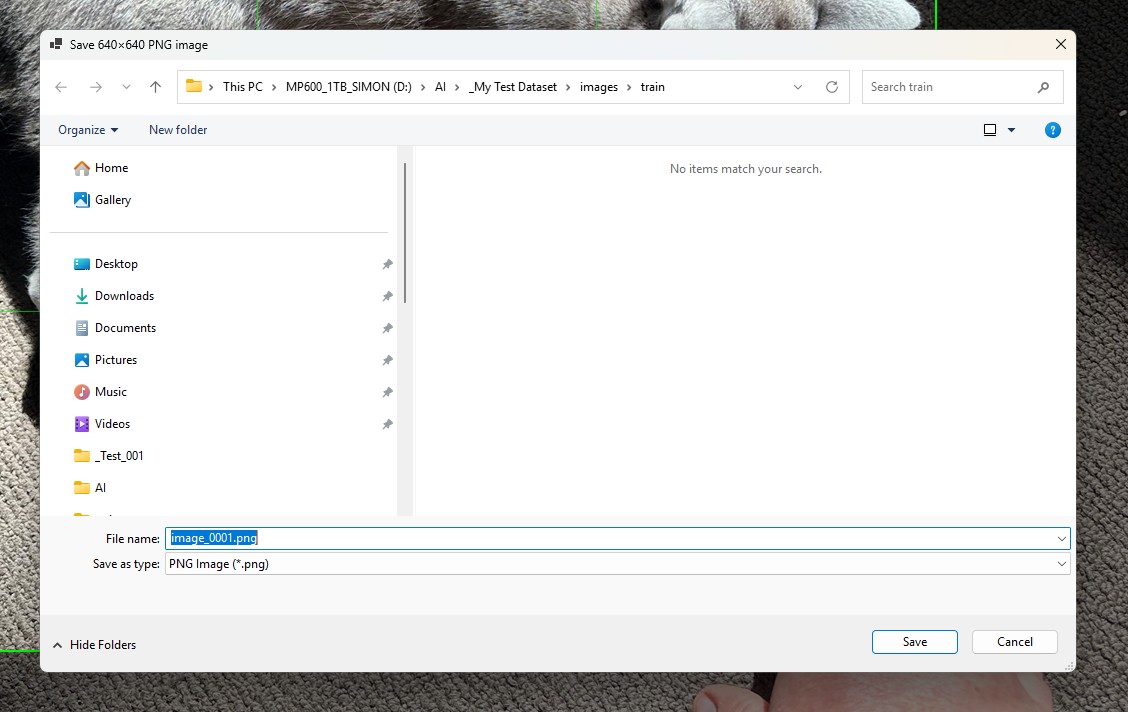Toggle the Desktop pin icon
The width and height of the screenshot is (1128, 712).
tap(387, 264)
